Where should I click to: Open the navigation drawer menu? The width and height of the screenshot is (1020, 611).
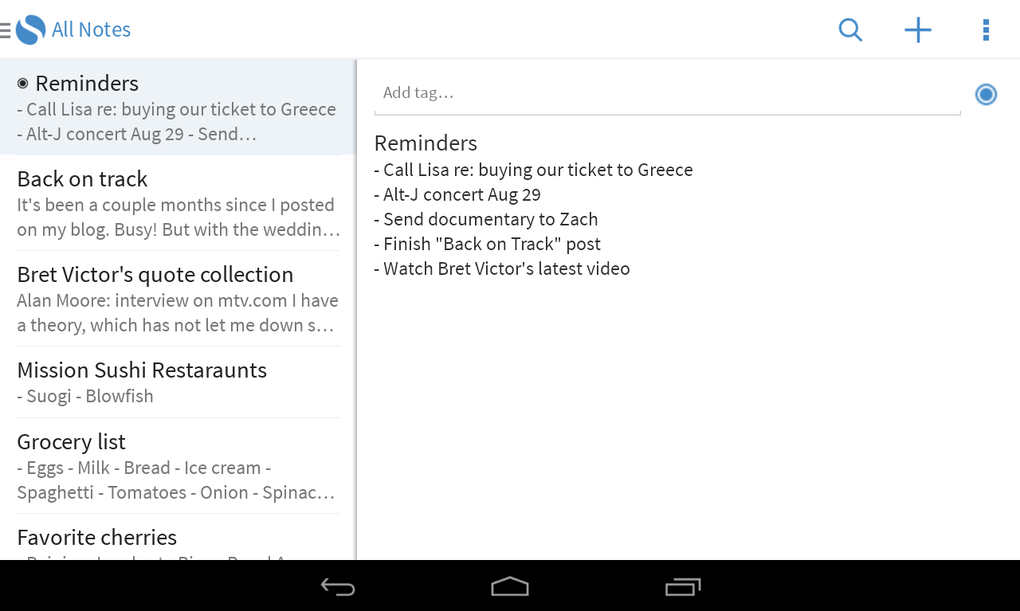[8, 29]
